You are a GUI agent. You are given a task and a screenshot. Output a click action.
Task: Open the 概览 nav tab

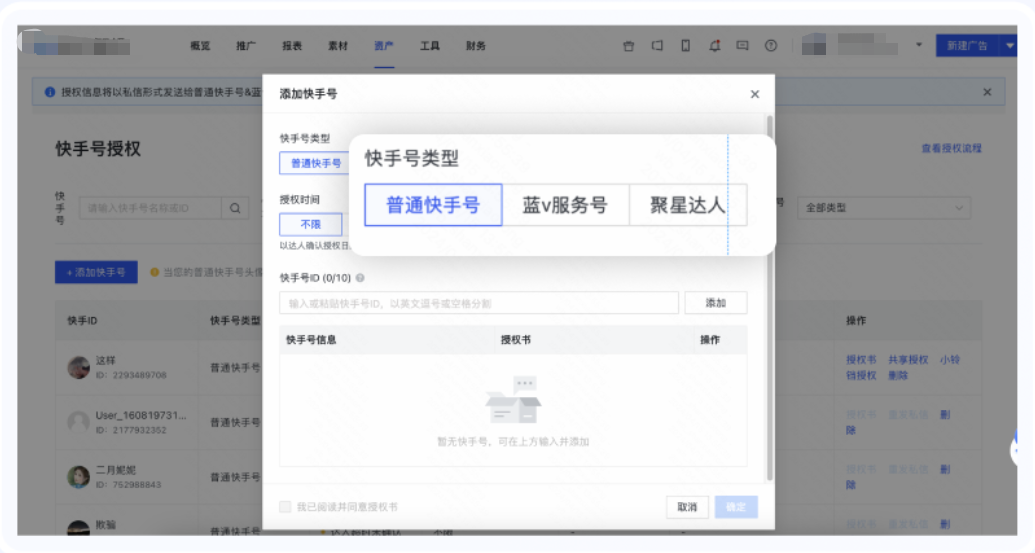click(x=200, y=46)
